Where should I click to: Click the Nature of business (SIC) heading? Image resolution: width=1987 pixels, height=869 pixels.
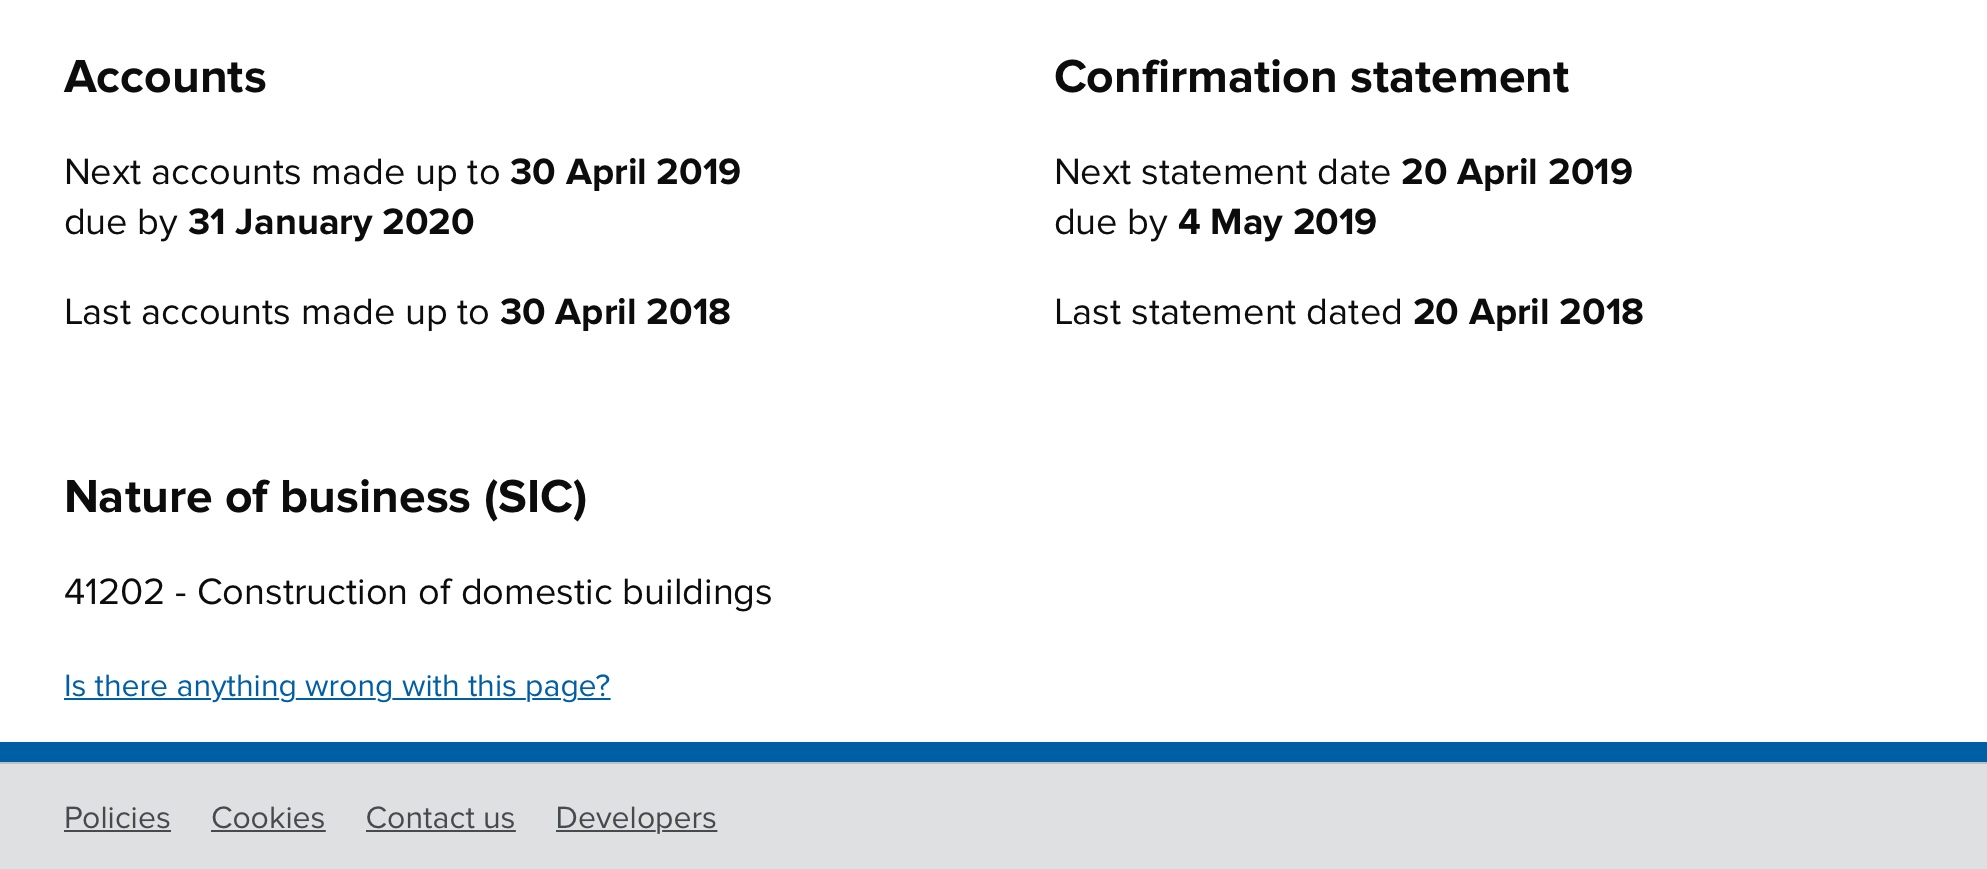pos(325,497)
